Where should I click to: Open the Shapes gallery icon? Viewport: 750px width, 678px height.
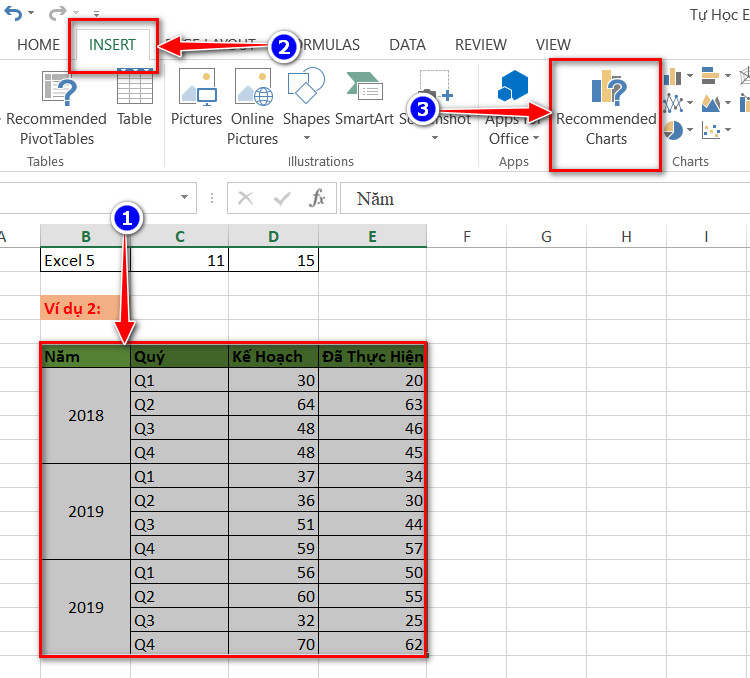pos(306,86)
